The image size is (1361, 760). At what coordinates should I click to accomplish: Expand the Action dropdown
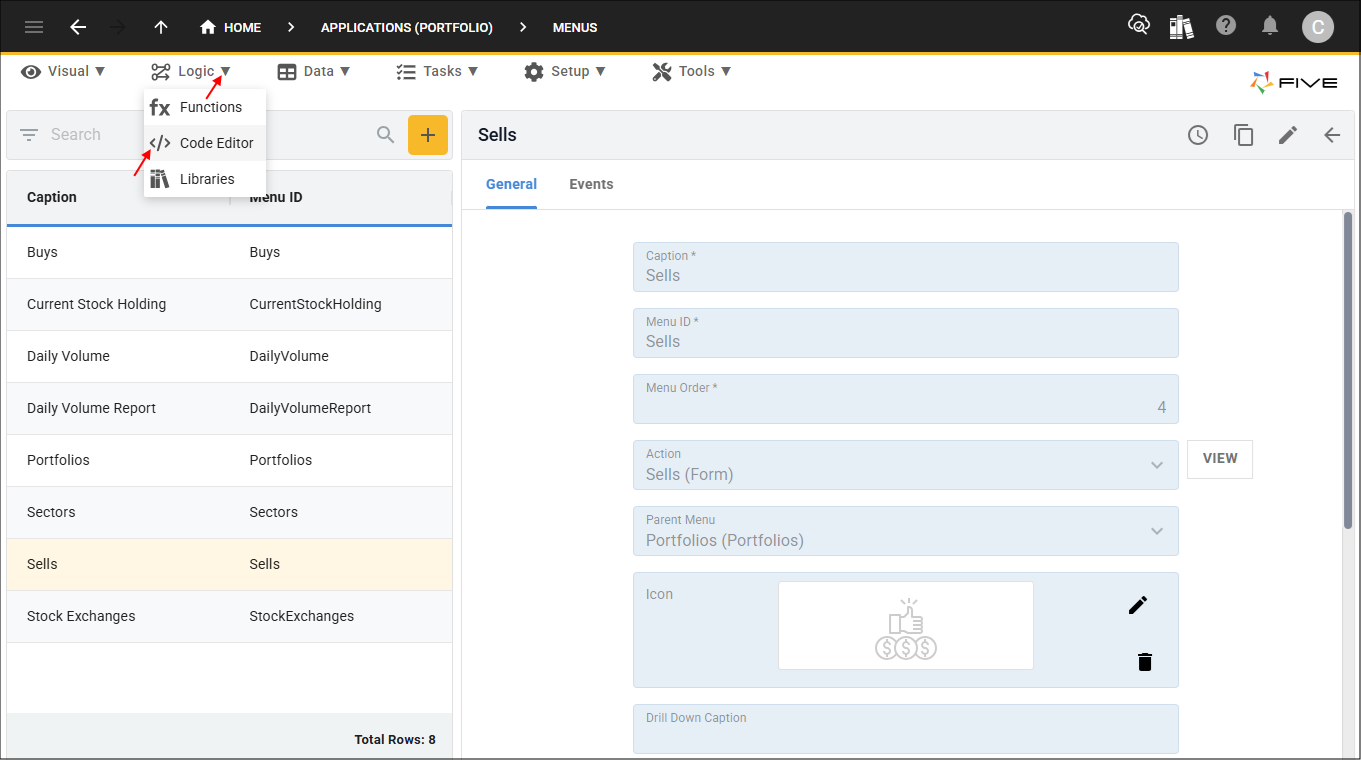pyautogui.click(x=1157, y=465)
